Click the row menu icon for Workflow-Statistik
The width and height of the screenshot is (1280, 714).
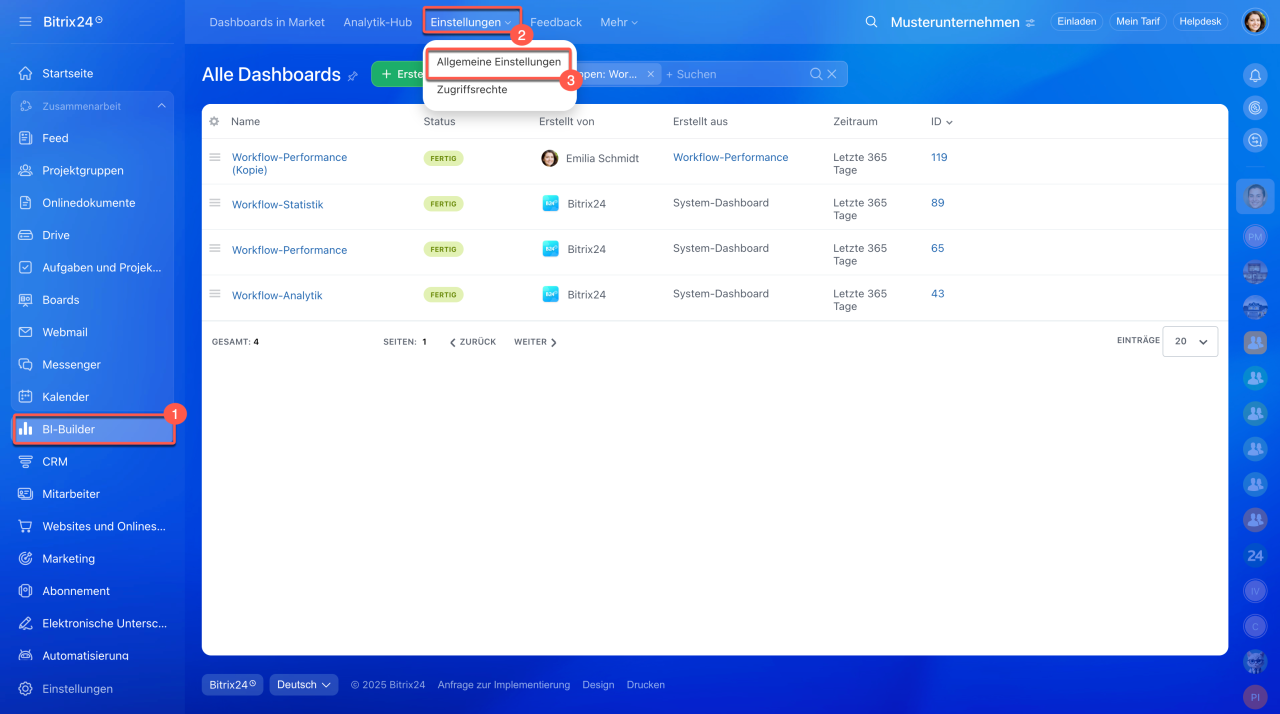point(214,203)
